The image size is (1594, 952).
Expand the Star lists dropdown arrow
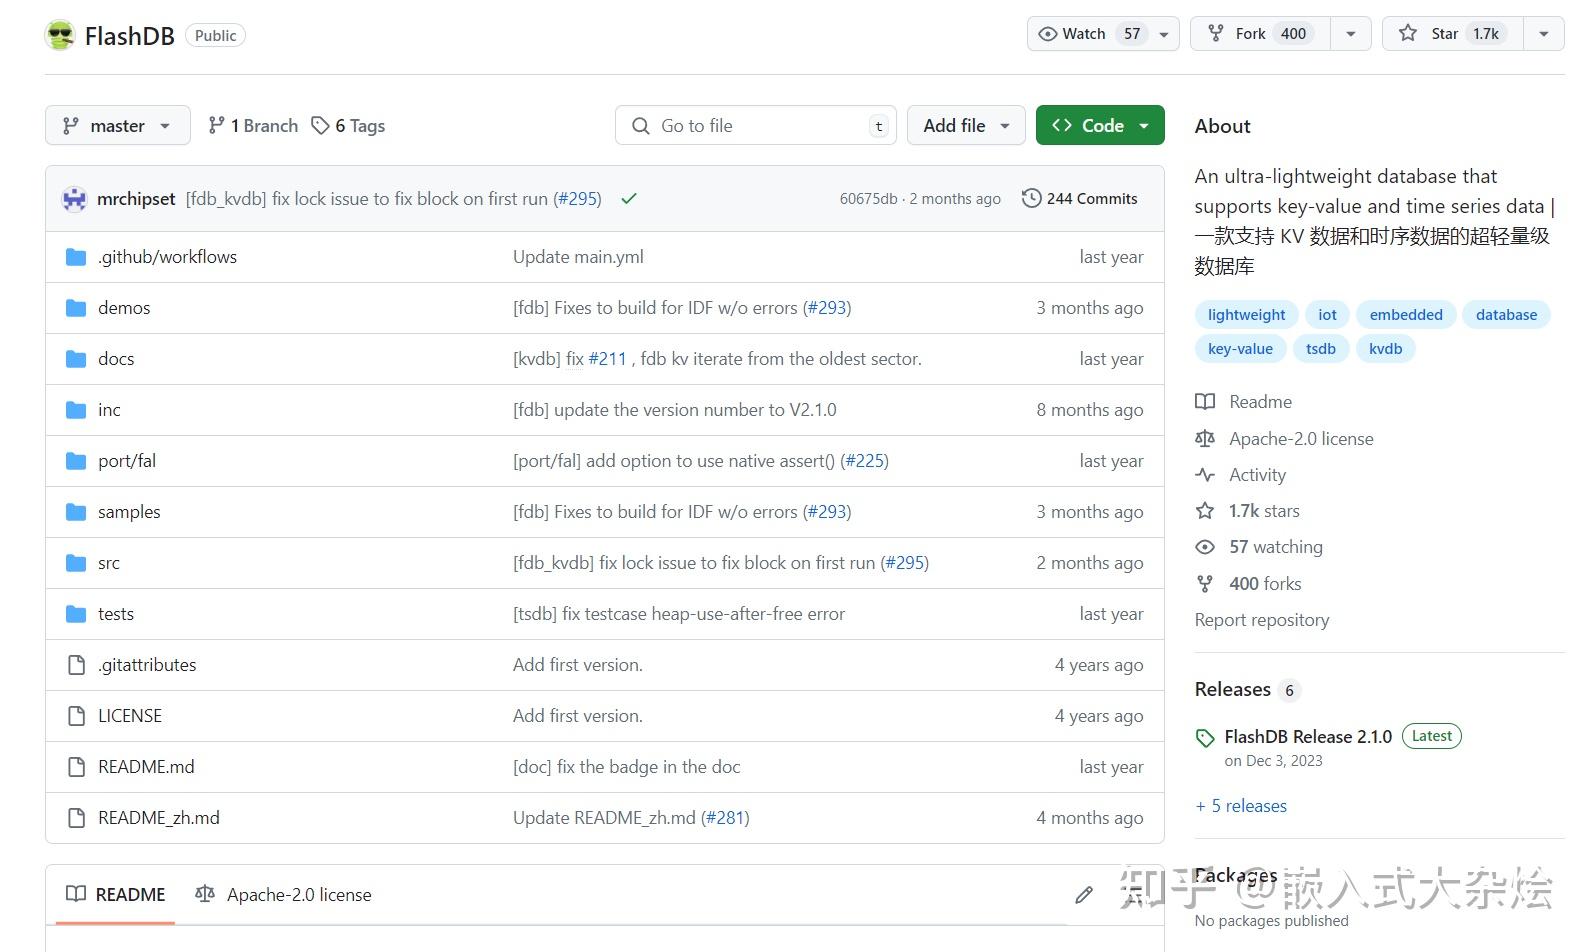pyautogui.click(x=1544, y=34)
